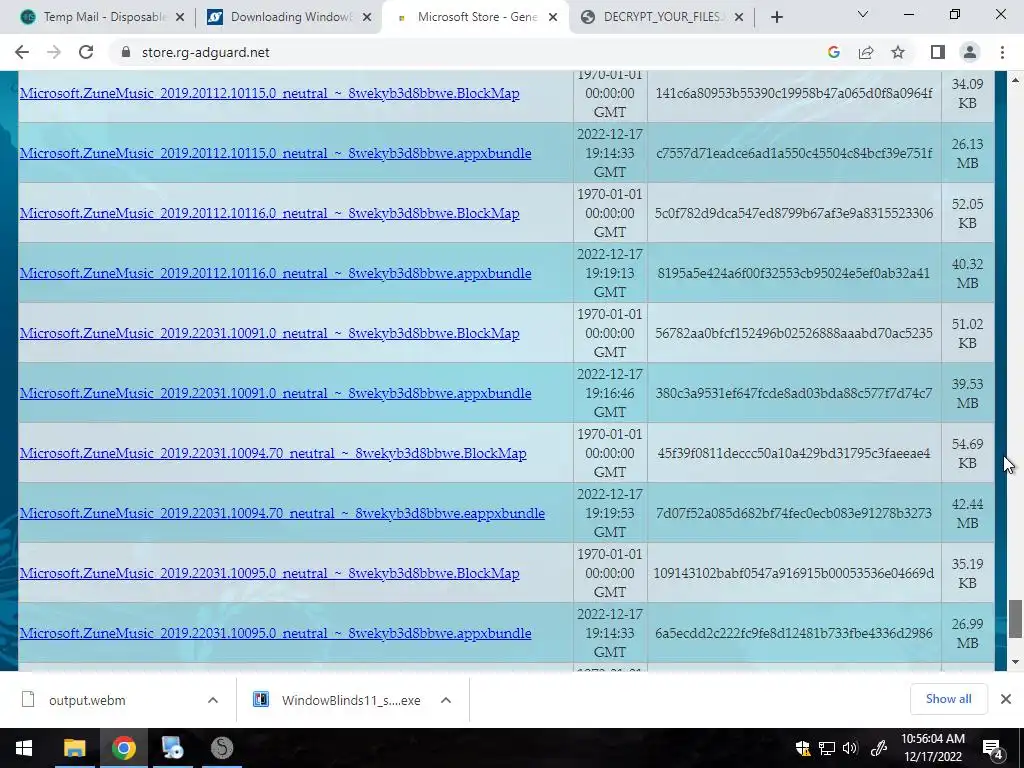Open Chrome side panel icon
Viewport: 1024px width, 768px height.
point(937,52)
